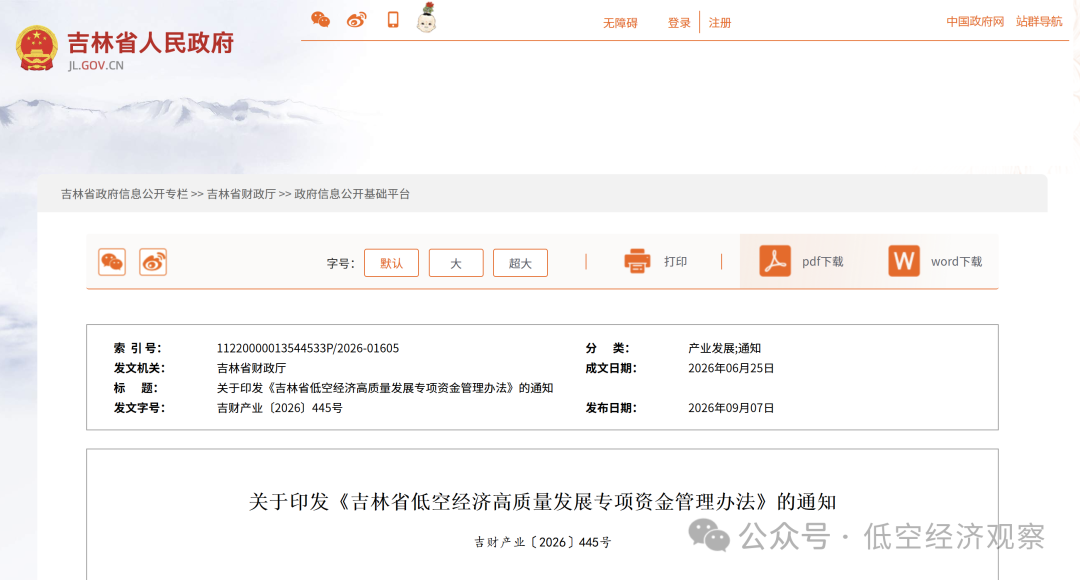
Task: Click the WeChat icon in top header
Action: 320,20
